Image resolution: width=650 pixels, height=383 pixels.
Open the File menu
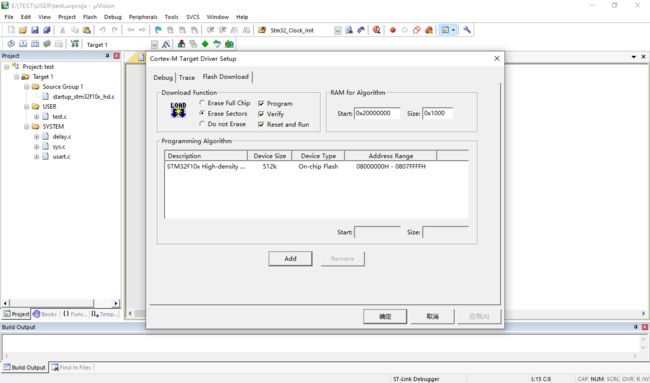tap(9, 17)
